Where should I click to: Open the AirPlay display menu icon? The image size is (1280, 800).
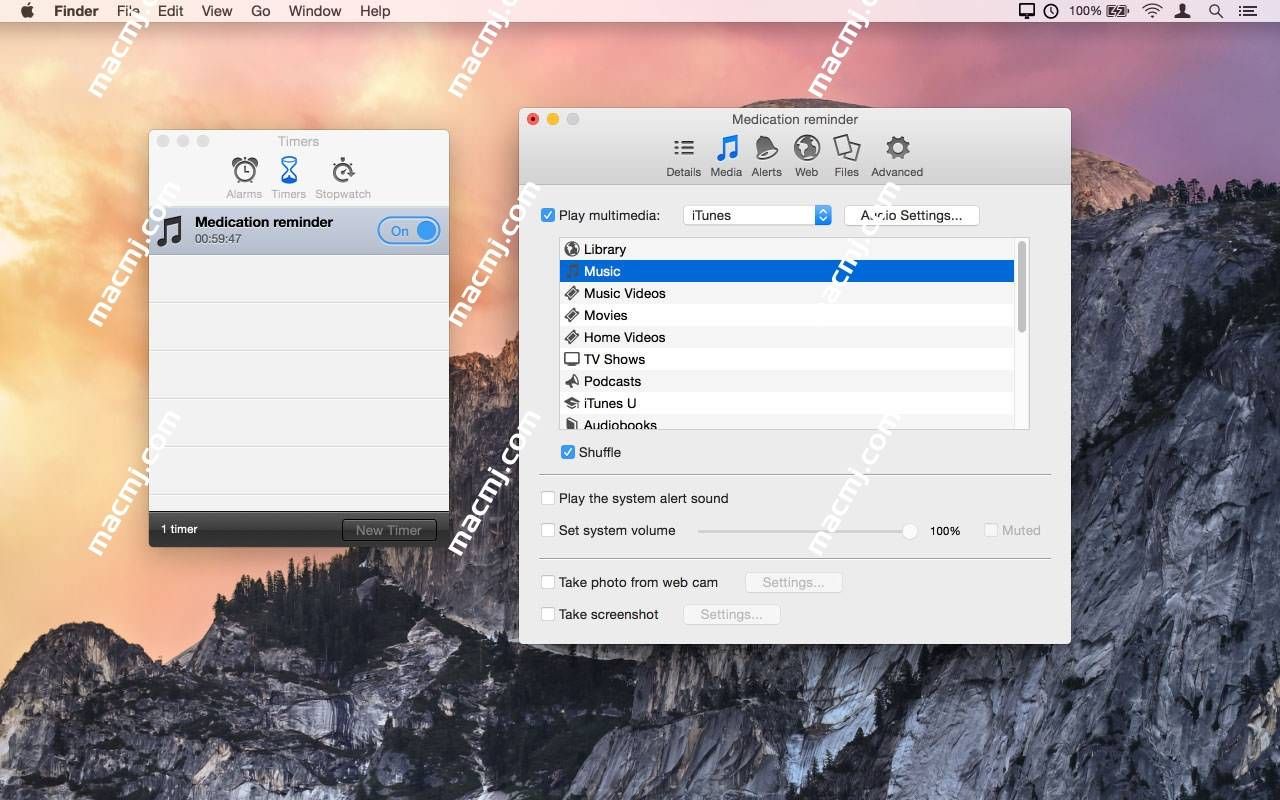click(1027, 11)
